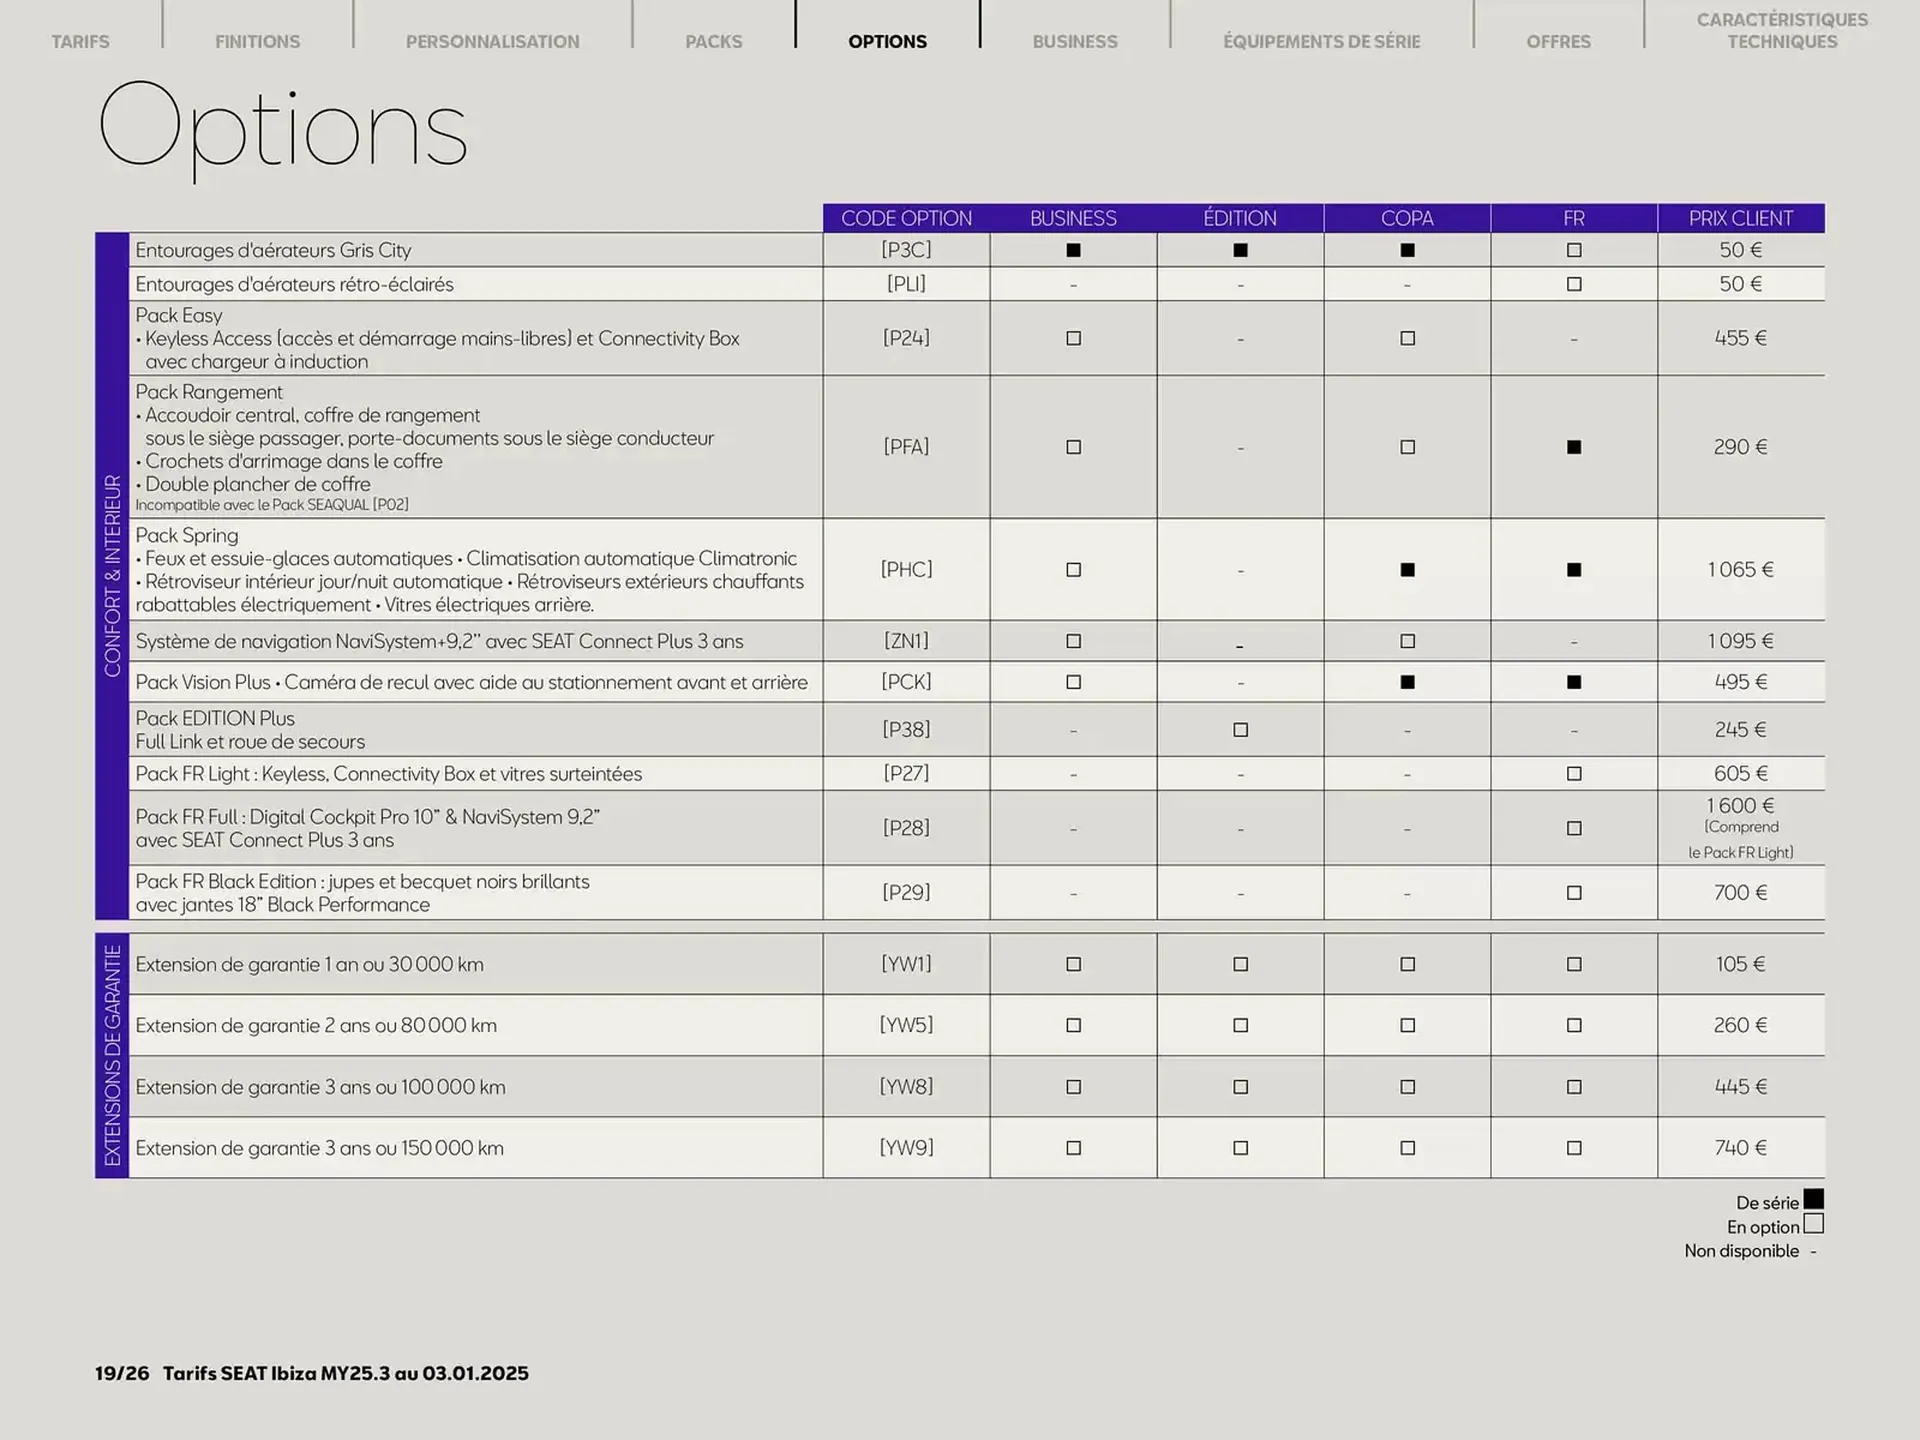
Task: Check FR box for Pack FR Light
Action: [1573, 773]
